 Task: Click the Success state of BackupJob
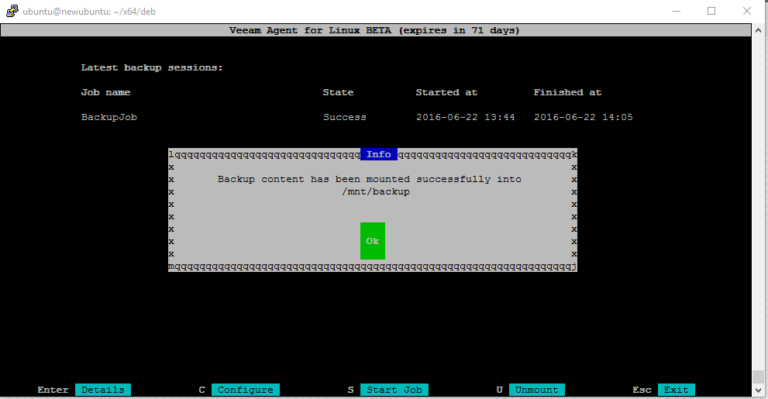[344, 117]
